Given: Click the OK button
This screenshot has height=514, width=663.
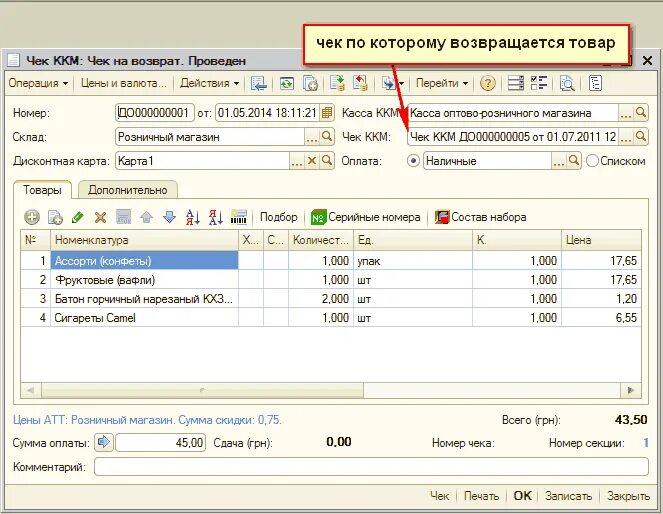Looking at the screenshot, I should tap(522, 495).
